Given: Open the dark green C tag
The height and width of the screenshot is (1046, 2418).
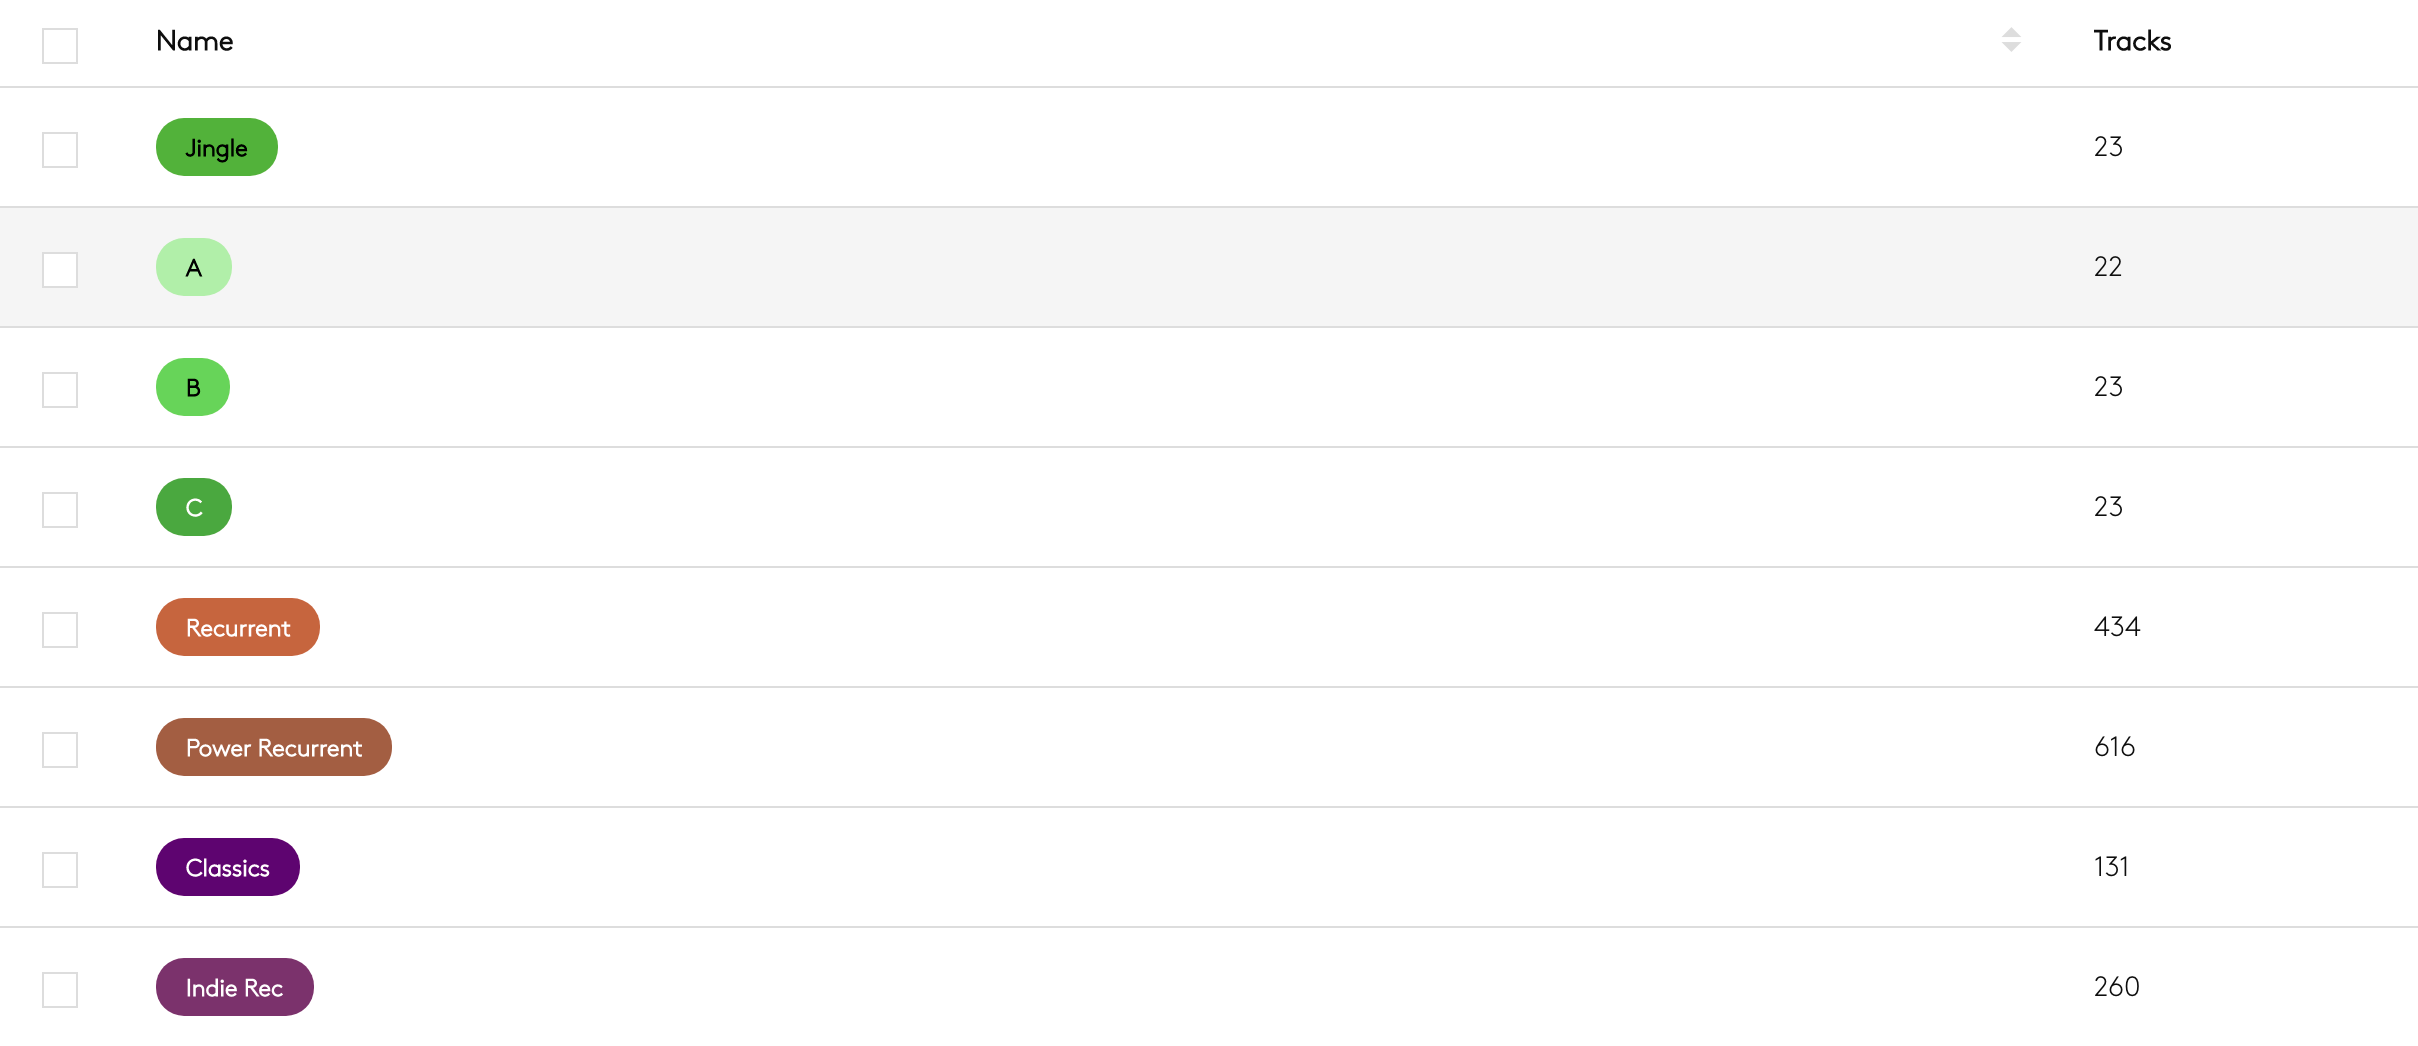Looking at the screenshot, I should 194,507.
